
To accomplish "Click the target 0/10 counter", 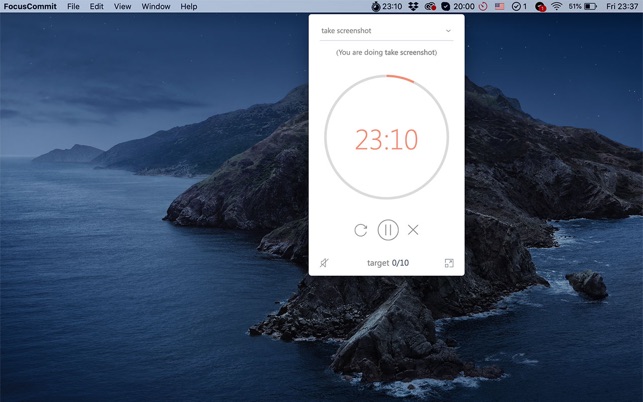I will coord(388,263).
